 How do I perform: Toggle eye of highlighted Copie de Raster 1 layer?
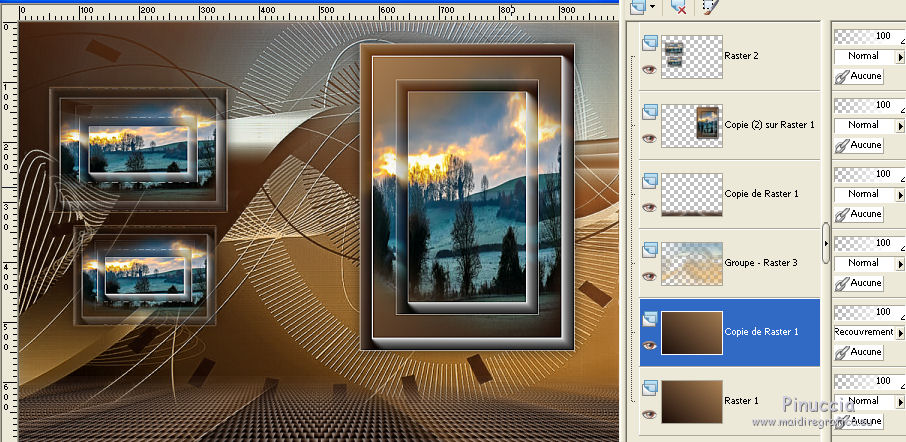(649, 346)
